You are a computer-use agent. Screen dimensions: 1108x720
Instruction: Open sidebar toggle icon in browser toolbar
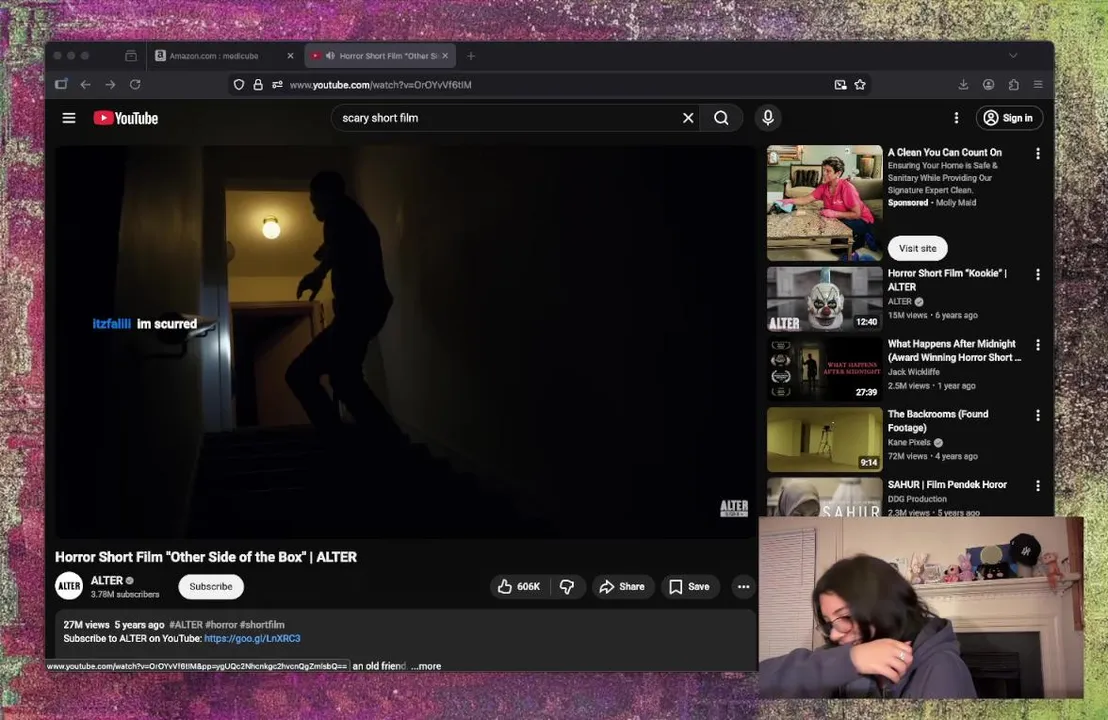(x=61, y=84)
